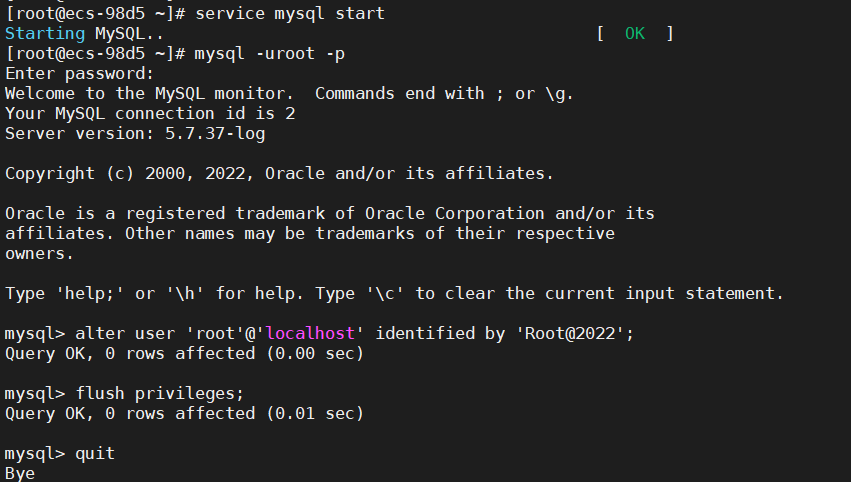Click the 'owners.' word
This screenshot has width=851, height=482.
coord(40,253)
